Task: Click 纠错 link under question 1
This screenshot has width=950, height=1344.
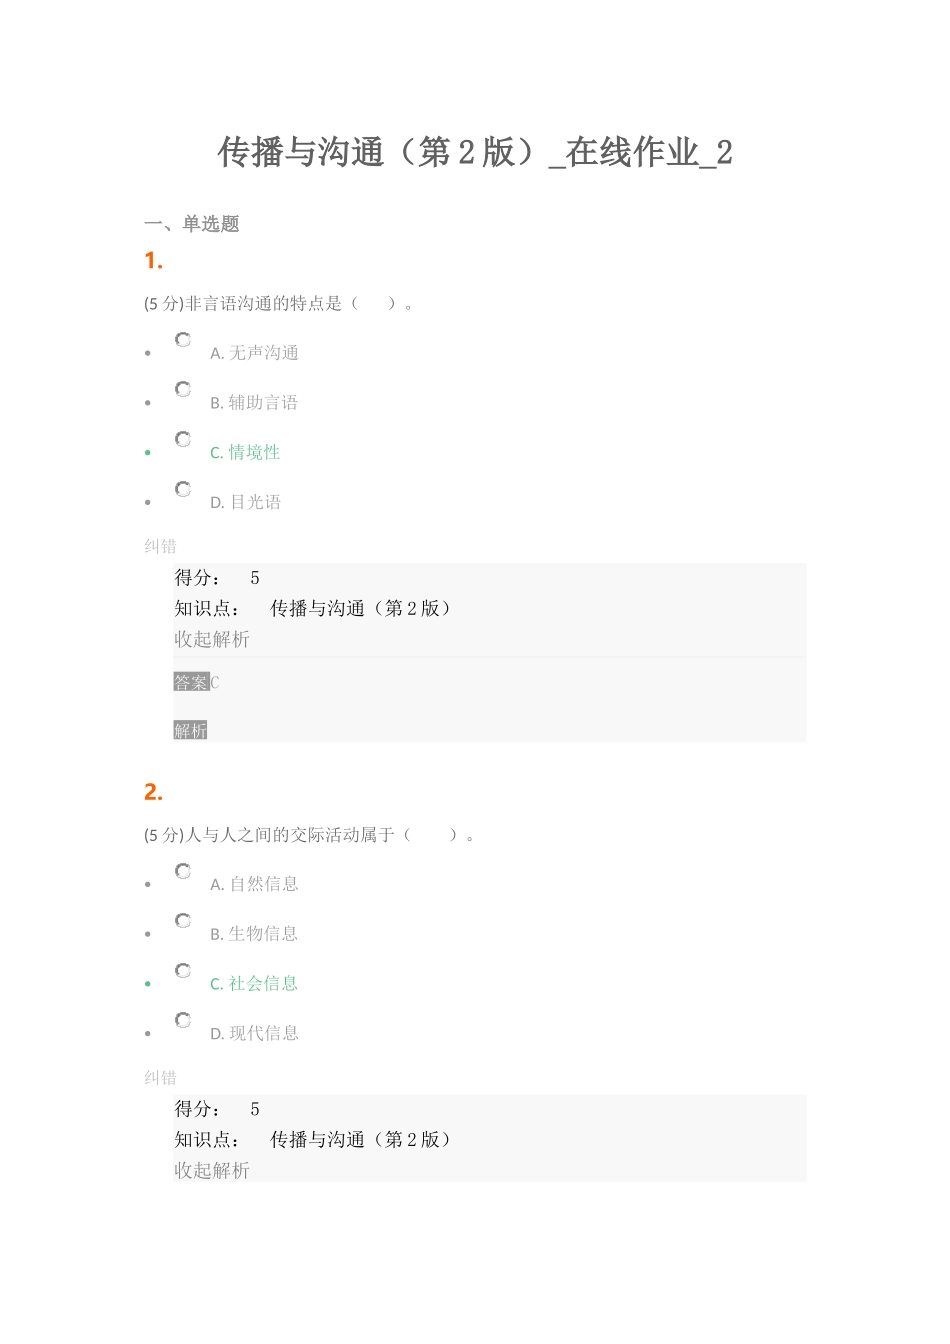Action: [x=160, y=546]
